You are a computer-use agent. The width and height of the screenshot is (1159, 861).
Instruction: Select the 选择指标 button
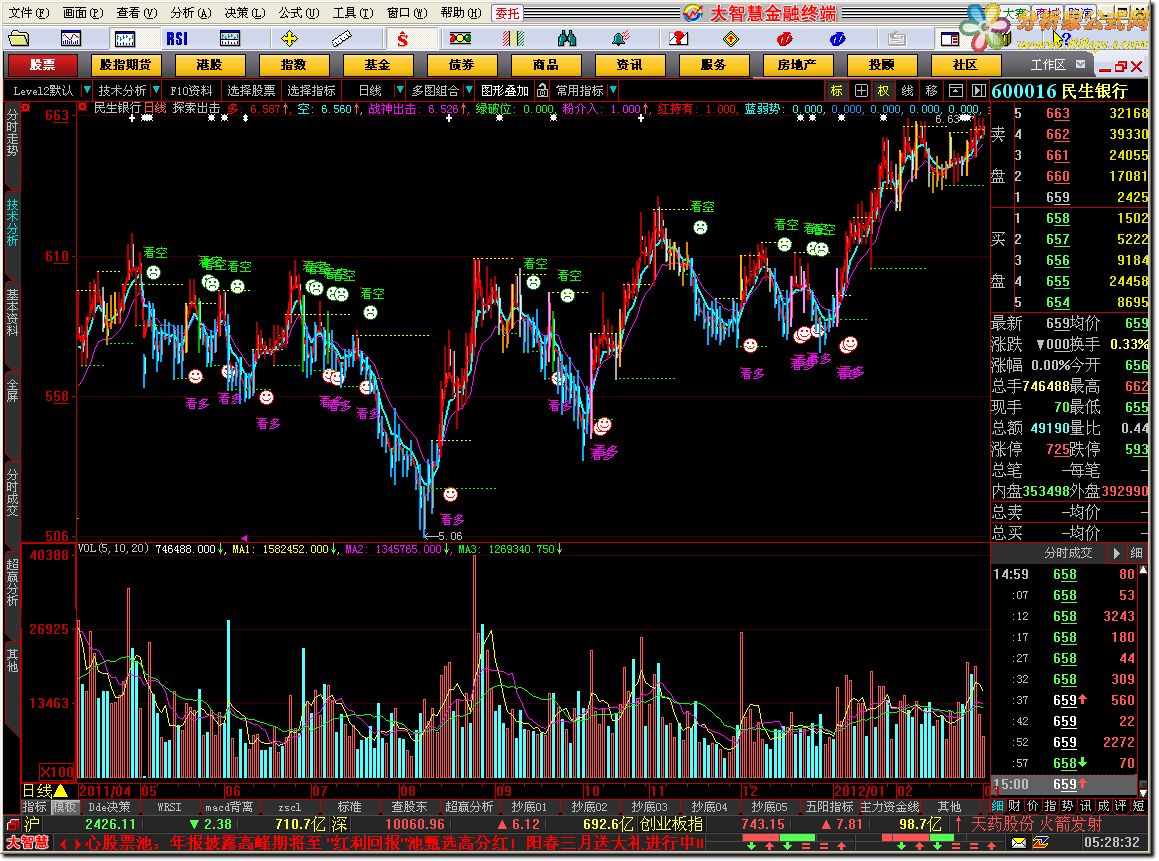311,90
